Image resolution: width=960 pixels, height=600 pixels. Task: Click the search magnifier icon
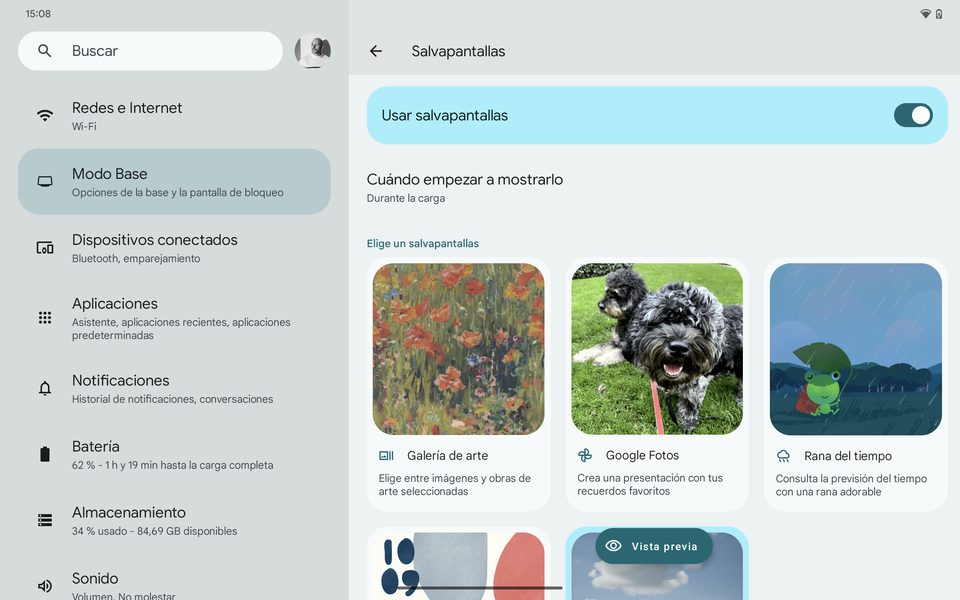tap(45, 51)
